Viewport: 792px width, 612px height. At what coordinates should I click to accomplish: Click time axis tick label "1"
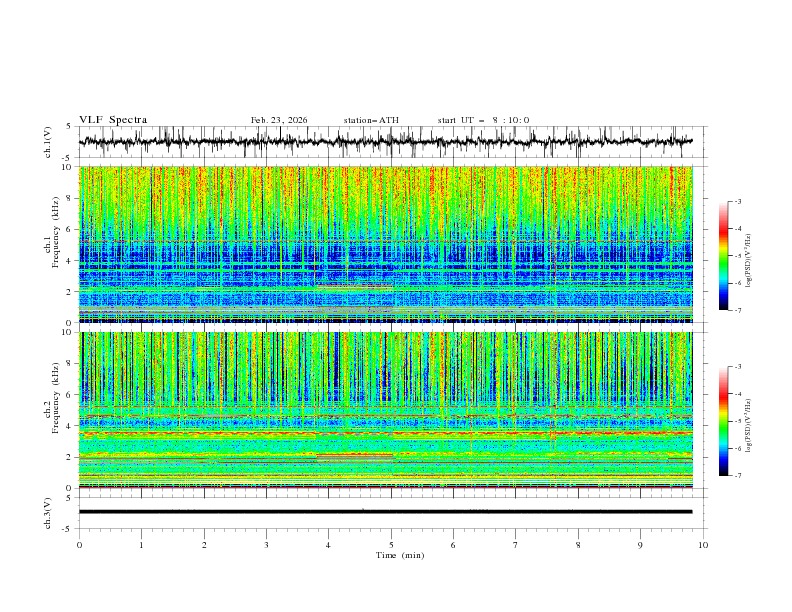point(141,545)
